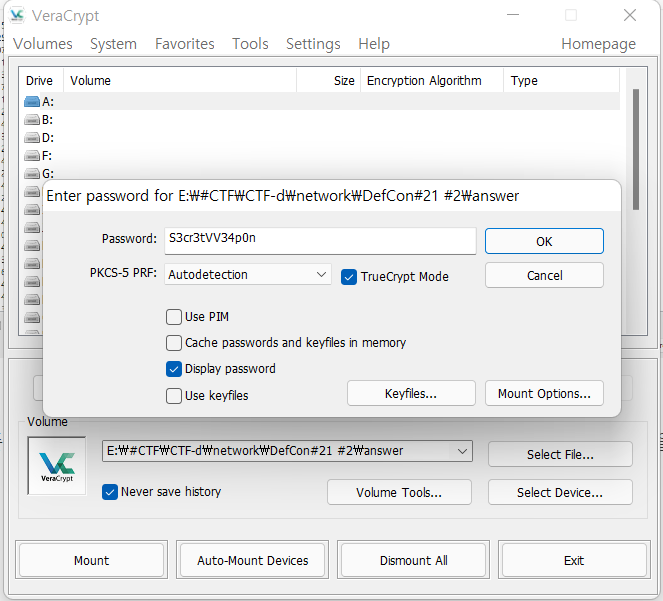Click Select Device... button
This screenshot has height=601, width=663.
(x=560, y=492)
